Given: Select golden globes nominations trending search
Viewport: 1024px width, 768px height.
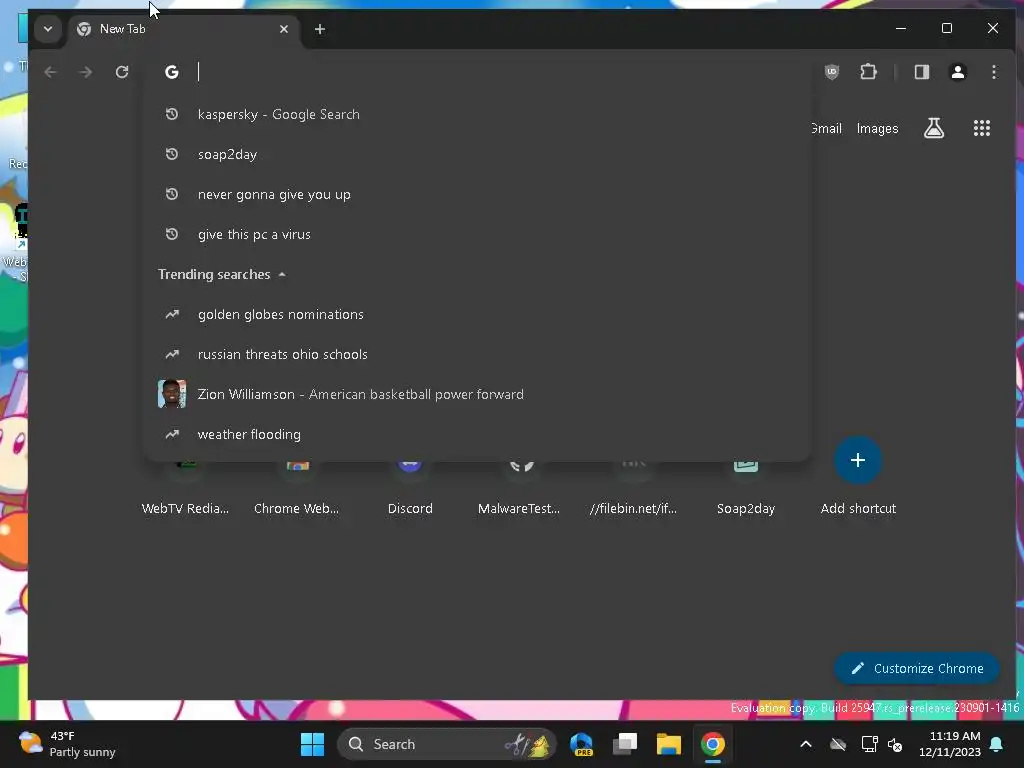Looking at the screenshot, I should (x=477, y=315).
